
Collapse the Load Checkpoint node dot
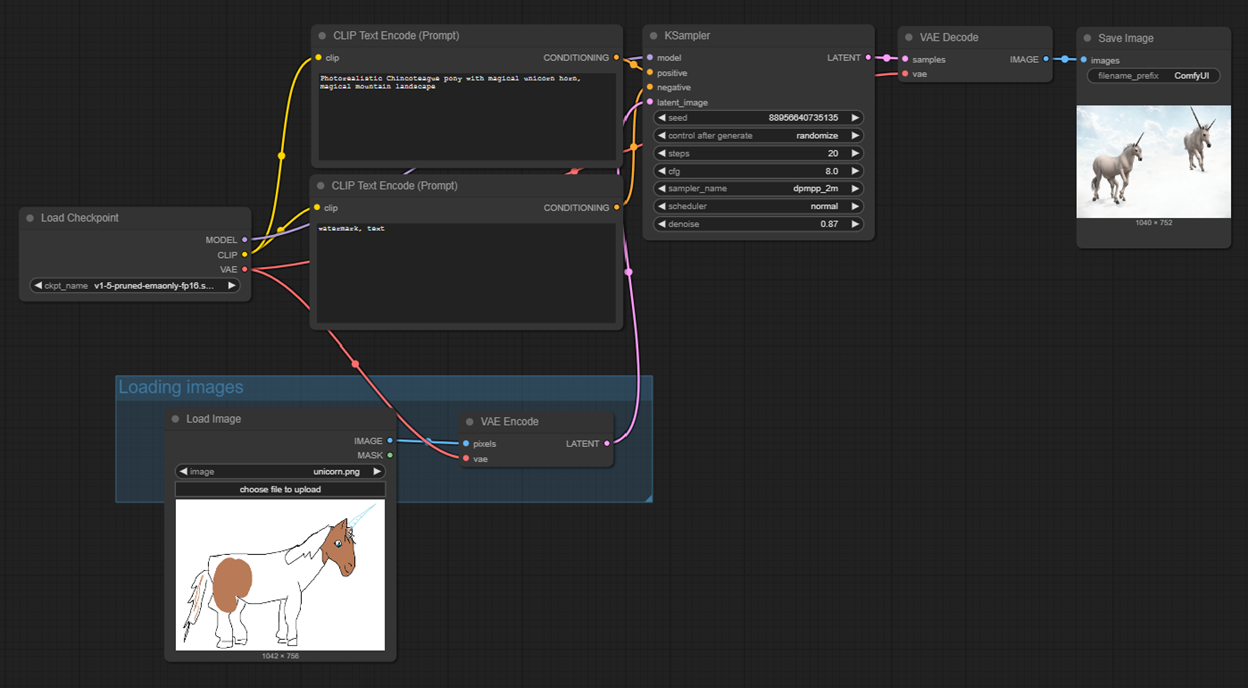point(30,218)
